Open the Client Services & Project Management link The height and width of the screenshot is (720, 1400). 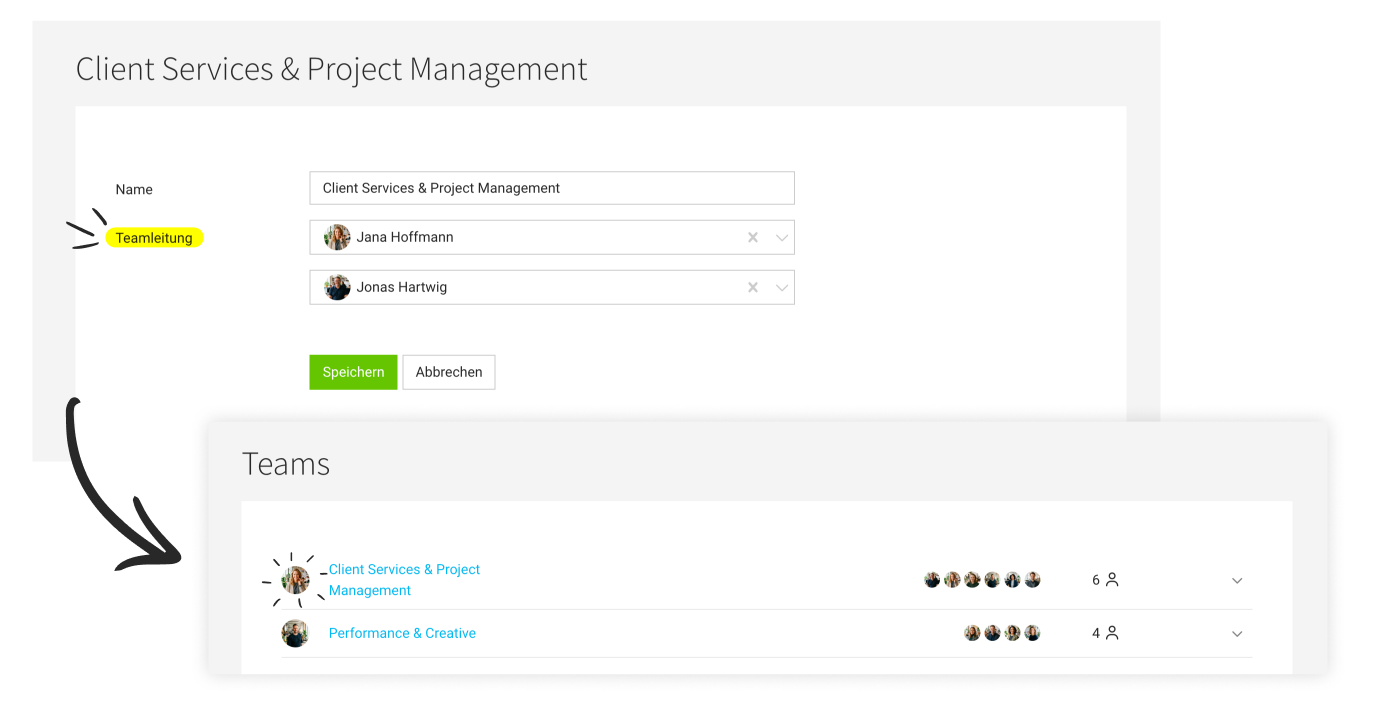(404, 580)
